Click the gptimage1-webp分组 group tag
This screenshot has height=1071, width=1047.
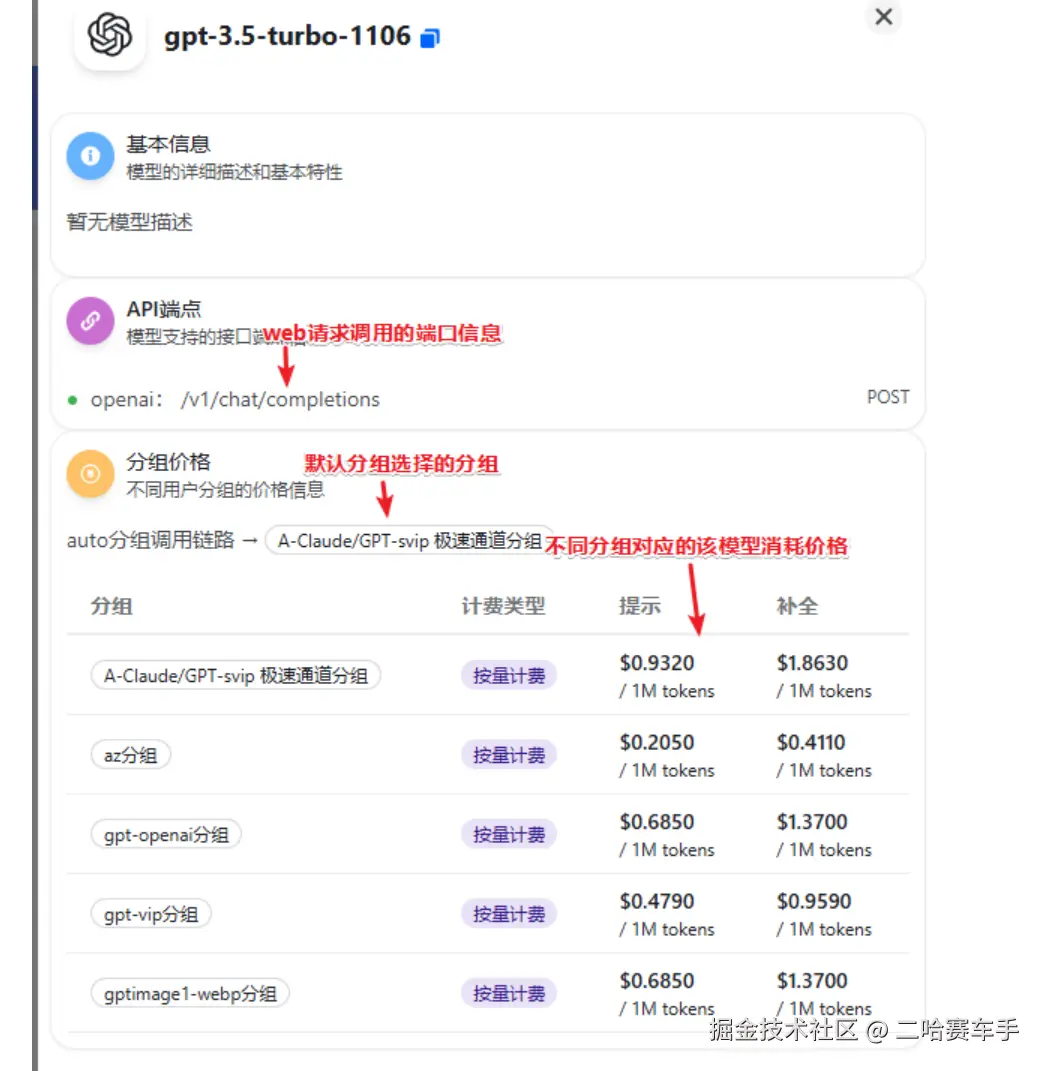point(190,993)
